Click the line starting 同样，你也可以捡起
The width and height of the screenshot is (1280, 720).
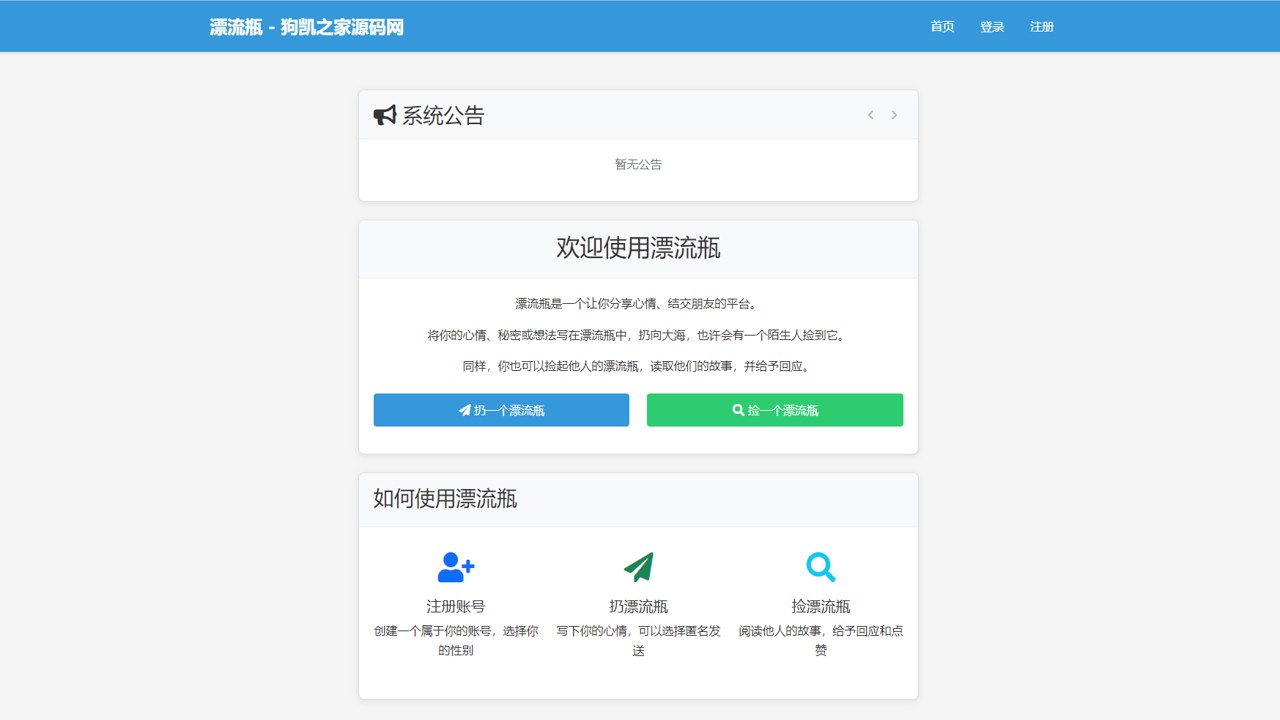[638, 366]
